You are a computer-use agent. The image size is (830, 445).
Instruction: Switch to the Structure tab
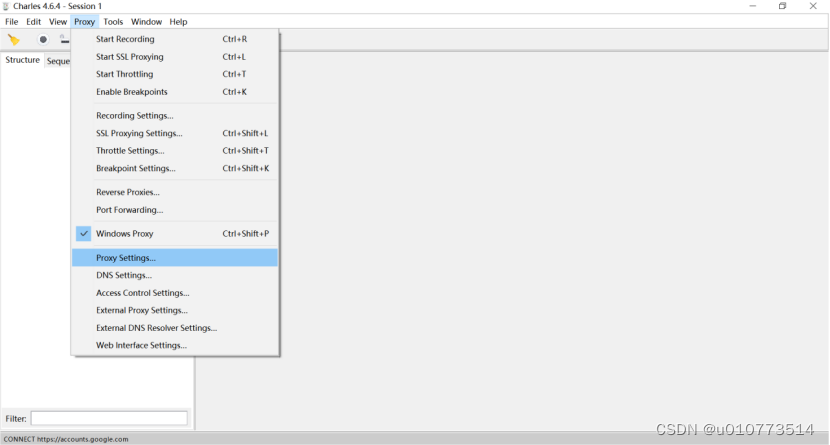point(22,60)
